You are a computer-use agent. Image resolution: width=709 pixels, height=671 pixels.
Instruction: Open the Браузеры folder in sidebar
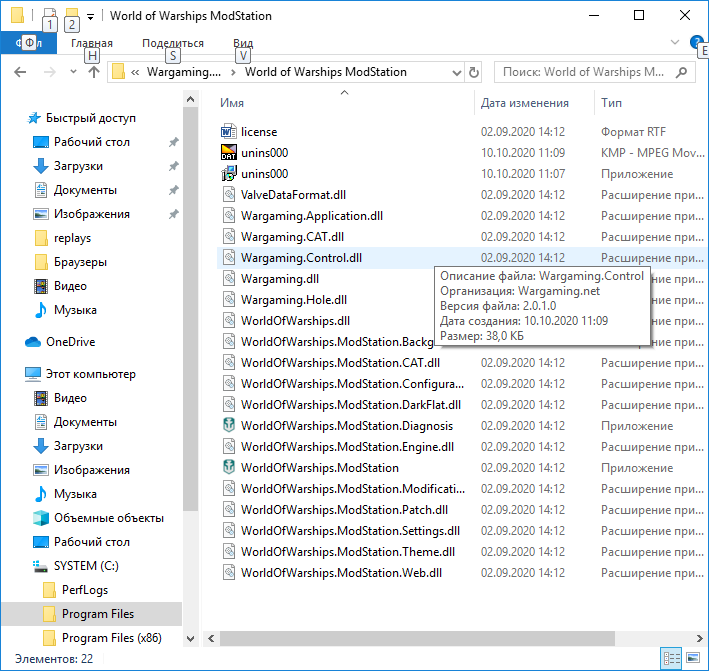click(x=80, y=262)
